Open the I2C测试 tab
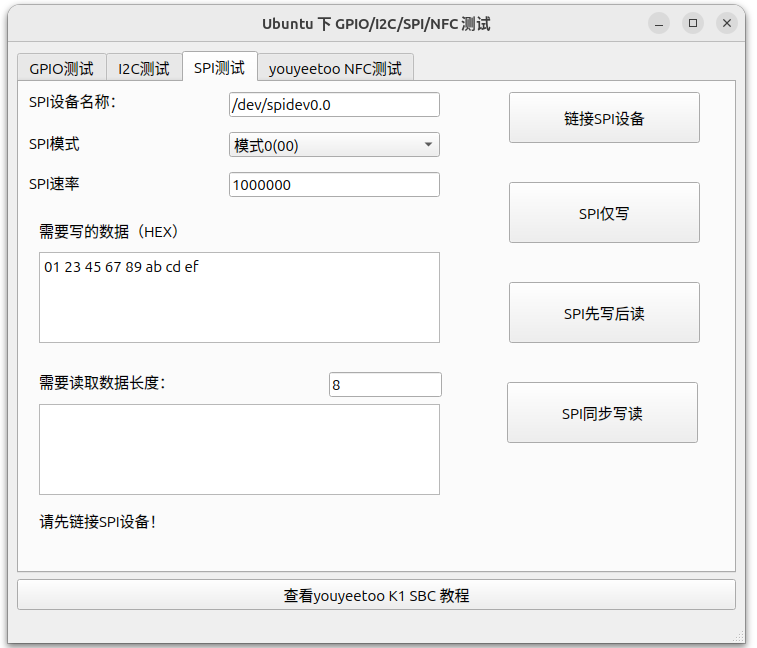Screen dimensions: 757x648 click(x=144, y=69)
